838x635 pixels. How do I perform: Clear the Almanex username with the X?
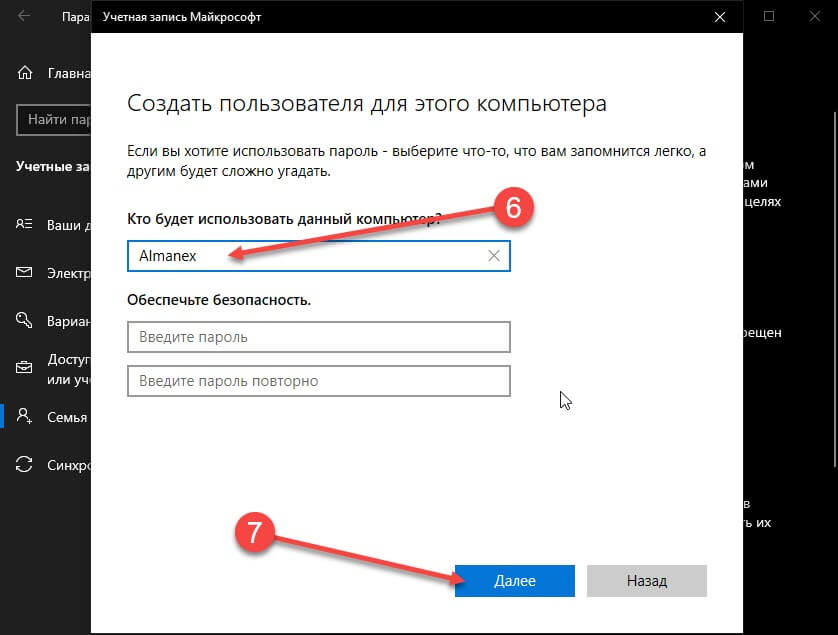[494, 255]
